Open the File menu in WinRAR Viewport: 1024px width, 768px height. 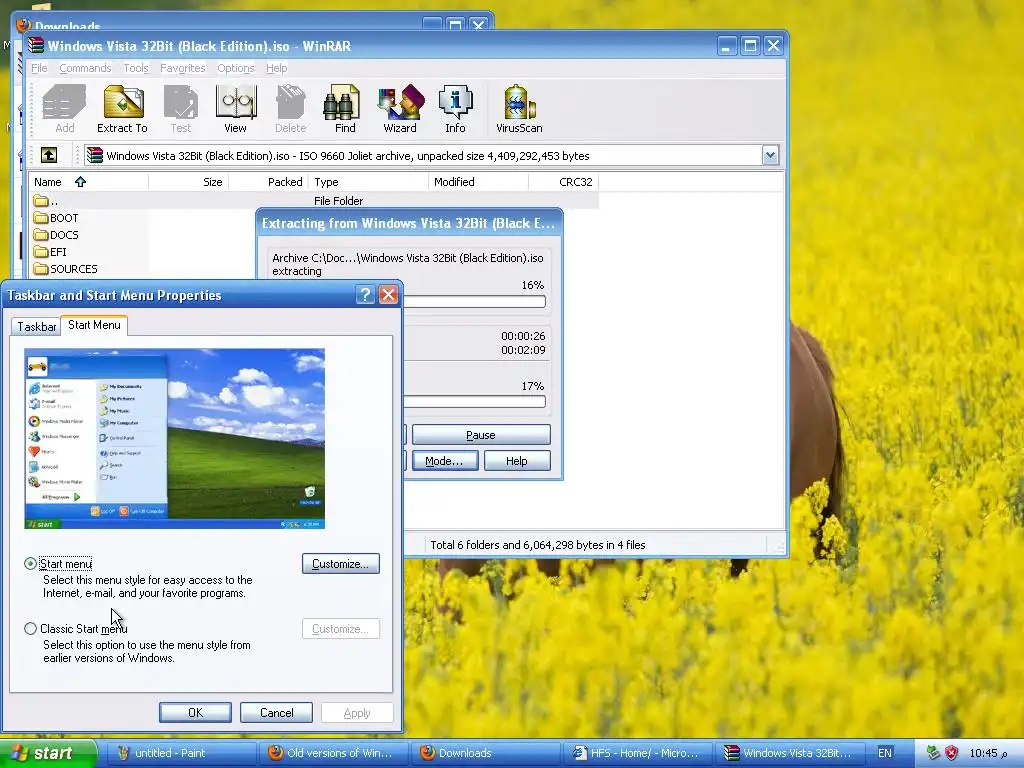pos(39,68)
